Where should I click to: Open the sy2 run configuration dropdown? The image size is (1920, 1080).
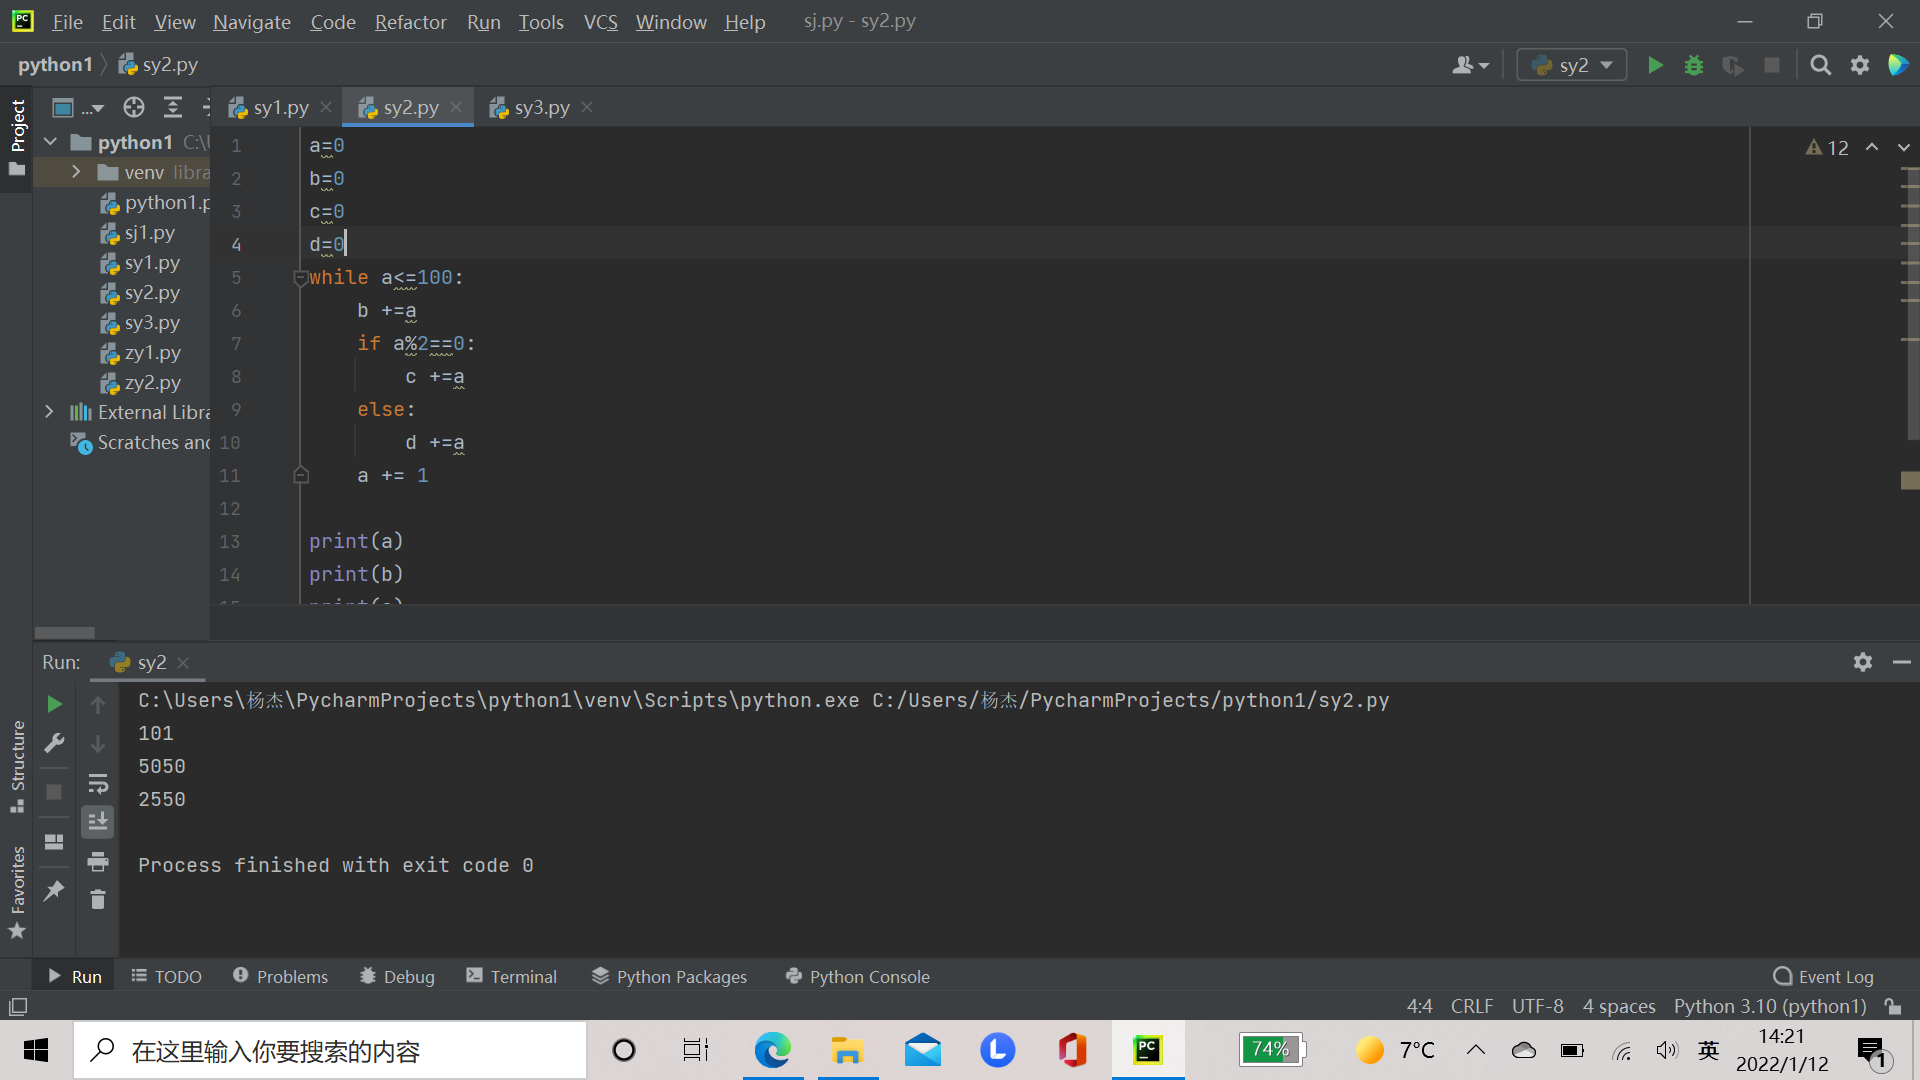(x=1572, y=65)
